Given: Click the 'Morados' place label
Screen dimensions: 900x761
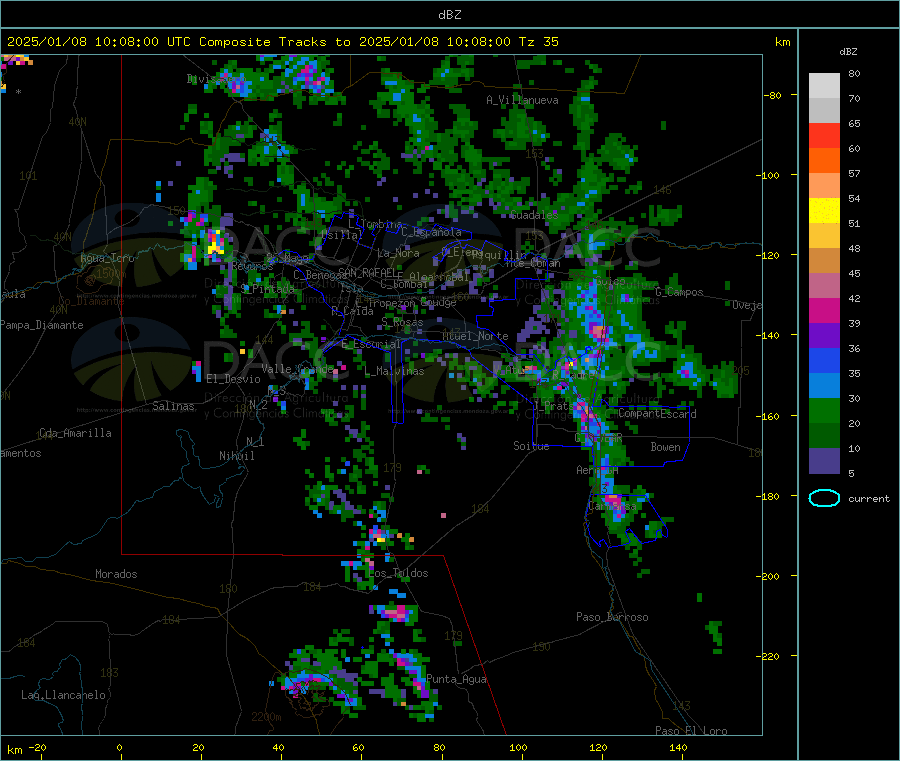Looking at the screenshot, I should [x=116, y=574].
